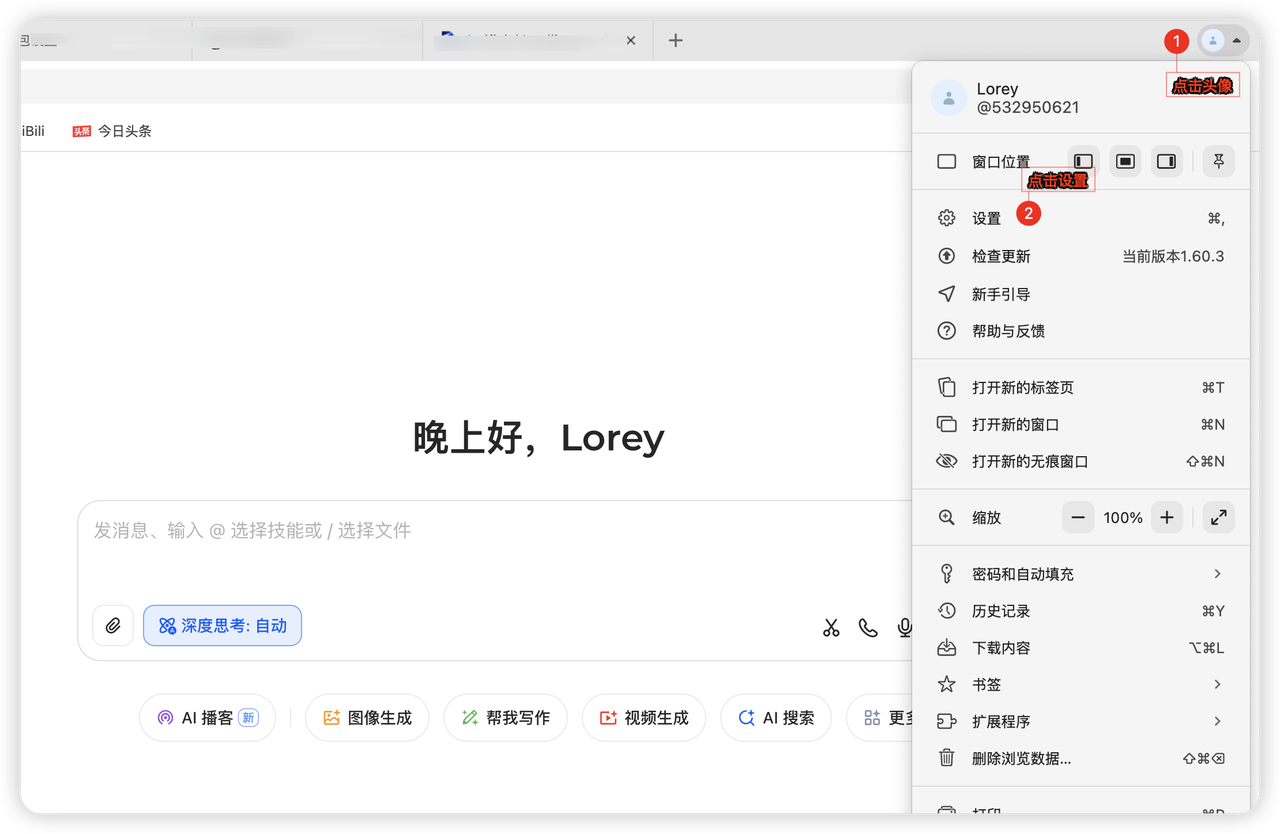Click the 窗口位置 label

(1001, 162)
